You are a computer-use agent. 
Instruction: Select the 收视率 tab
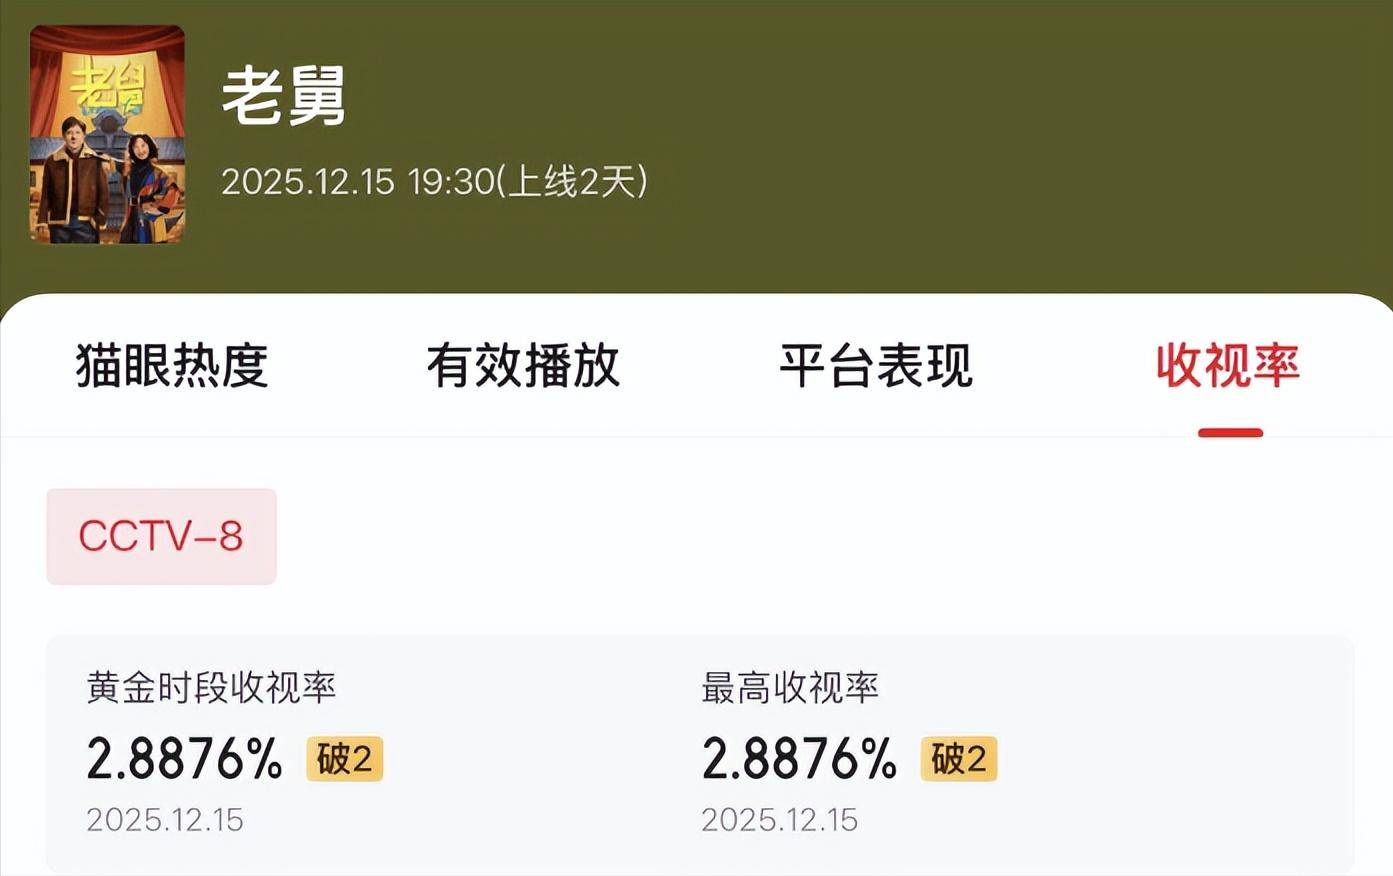[1227, 365]
